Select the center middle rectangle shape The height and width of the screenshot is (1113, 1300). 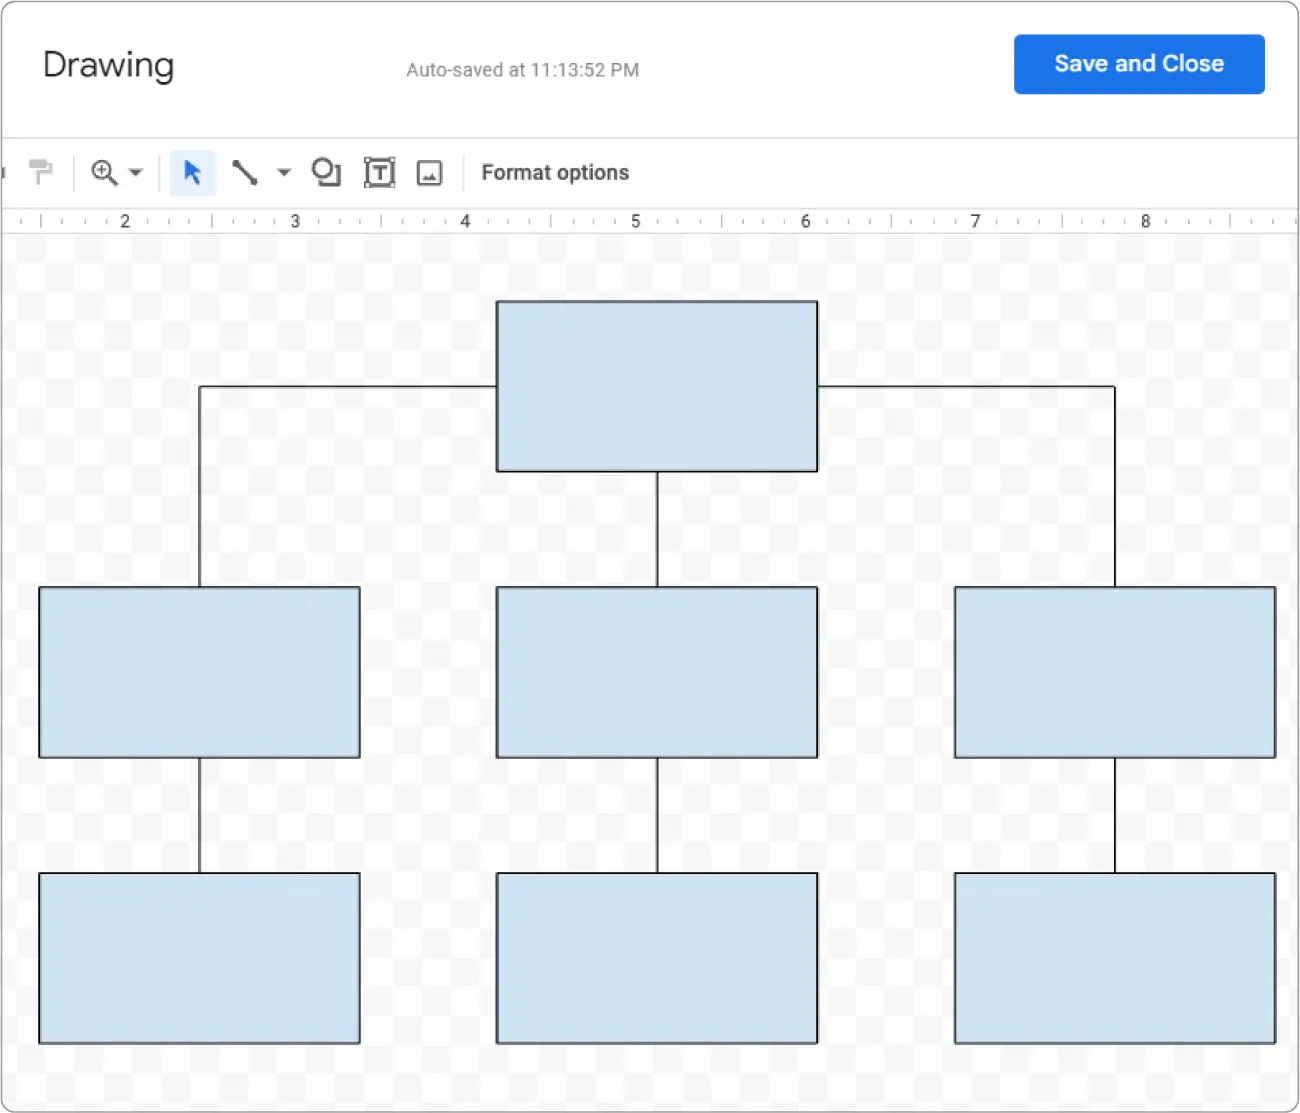[656, 671]
